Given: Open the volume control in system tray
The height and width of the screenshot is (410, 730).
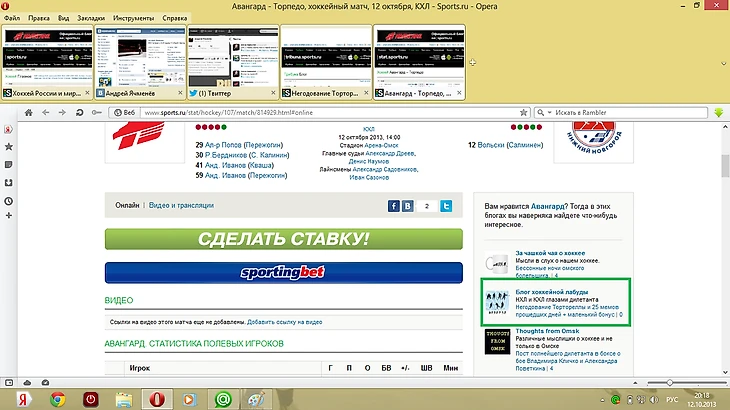Looking at the screenshot, I should 654,400.
